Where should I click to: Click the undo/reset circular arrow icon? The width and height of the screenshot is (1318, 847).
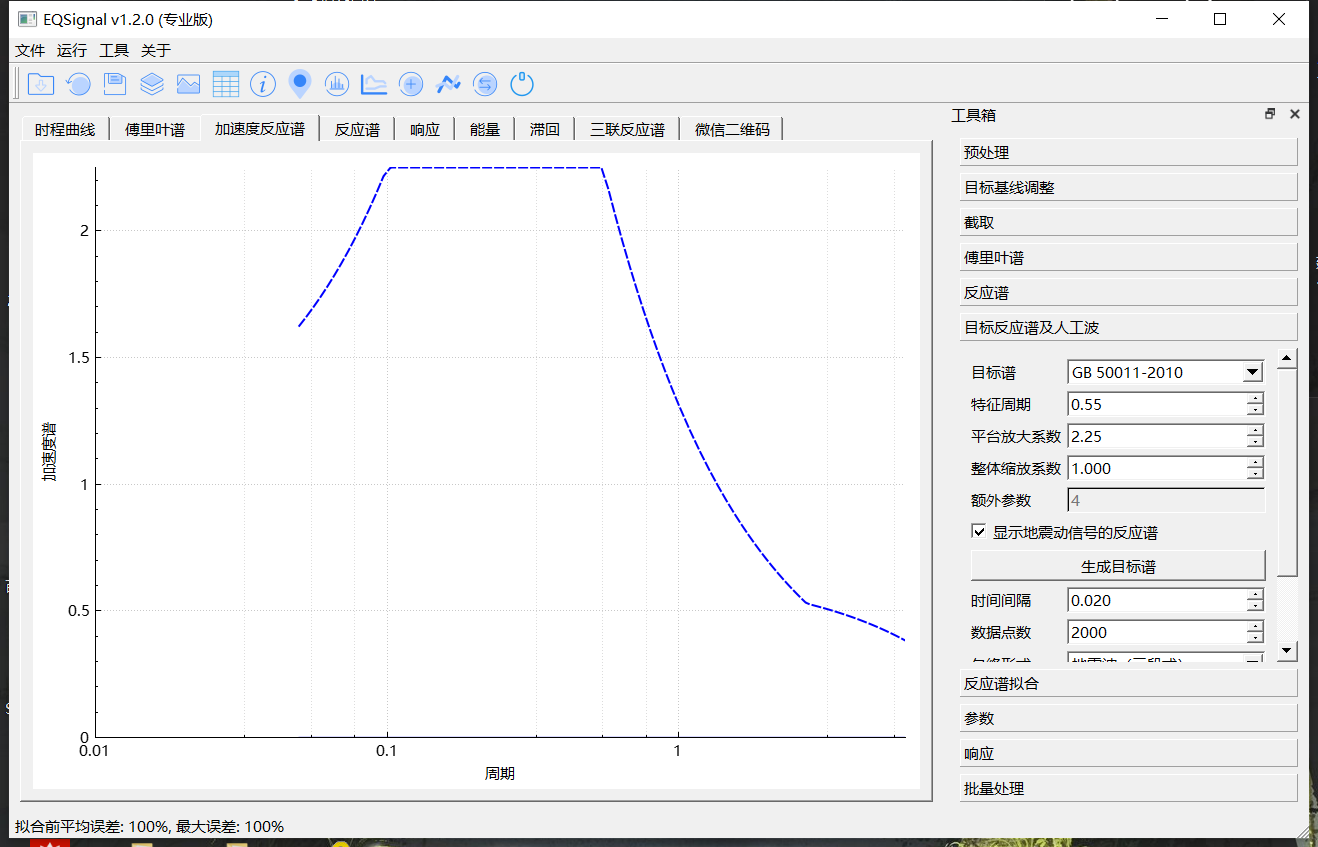coord(78,84)
